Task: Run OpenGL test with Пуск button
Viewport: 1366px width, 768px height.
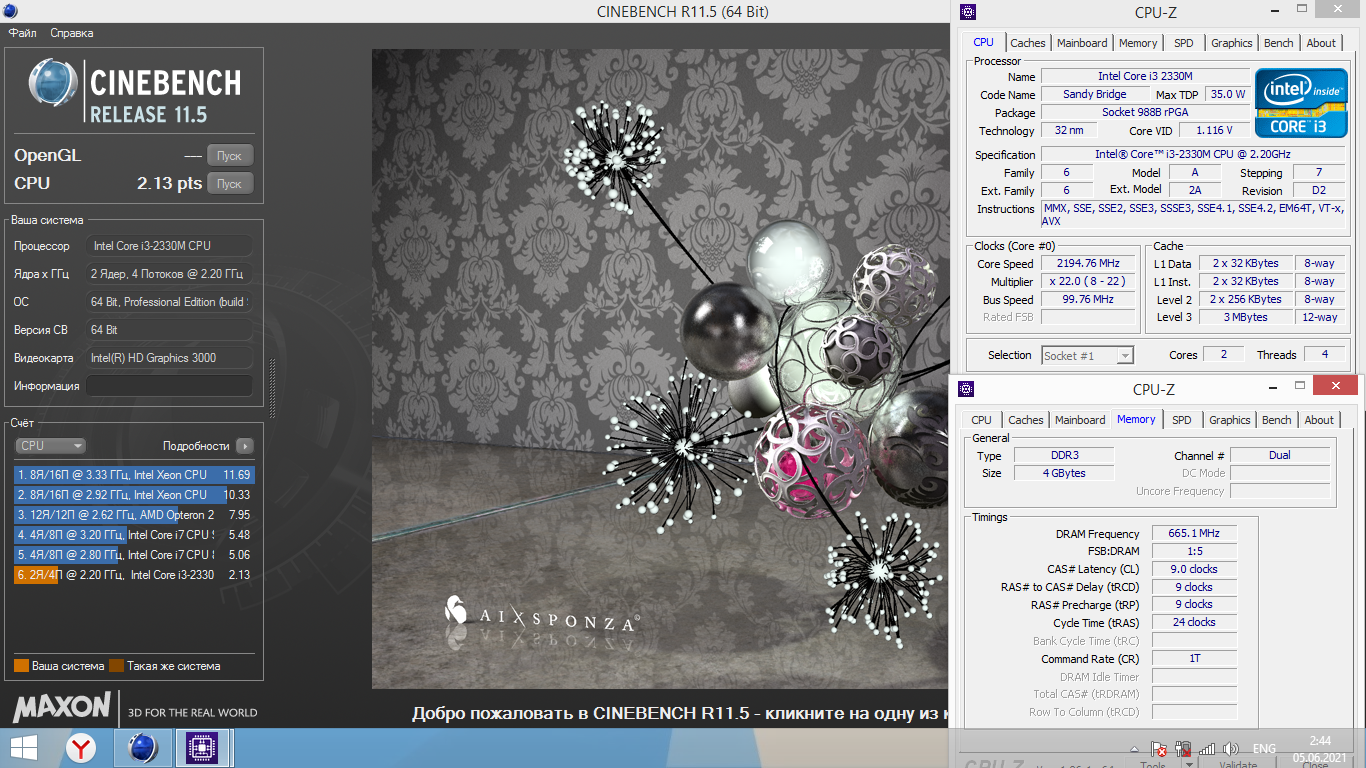Action: [x=229, y=156]
